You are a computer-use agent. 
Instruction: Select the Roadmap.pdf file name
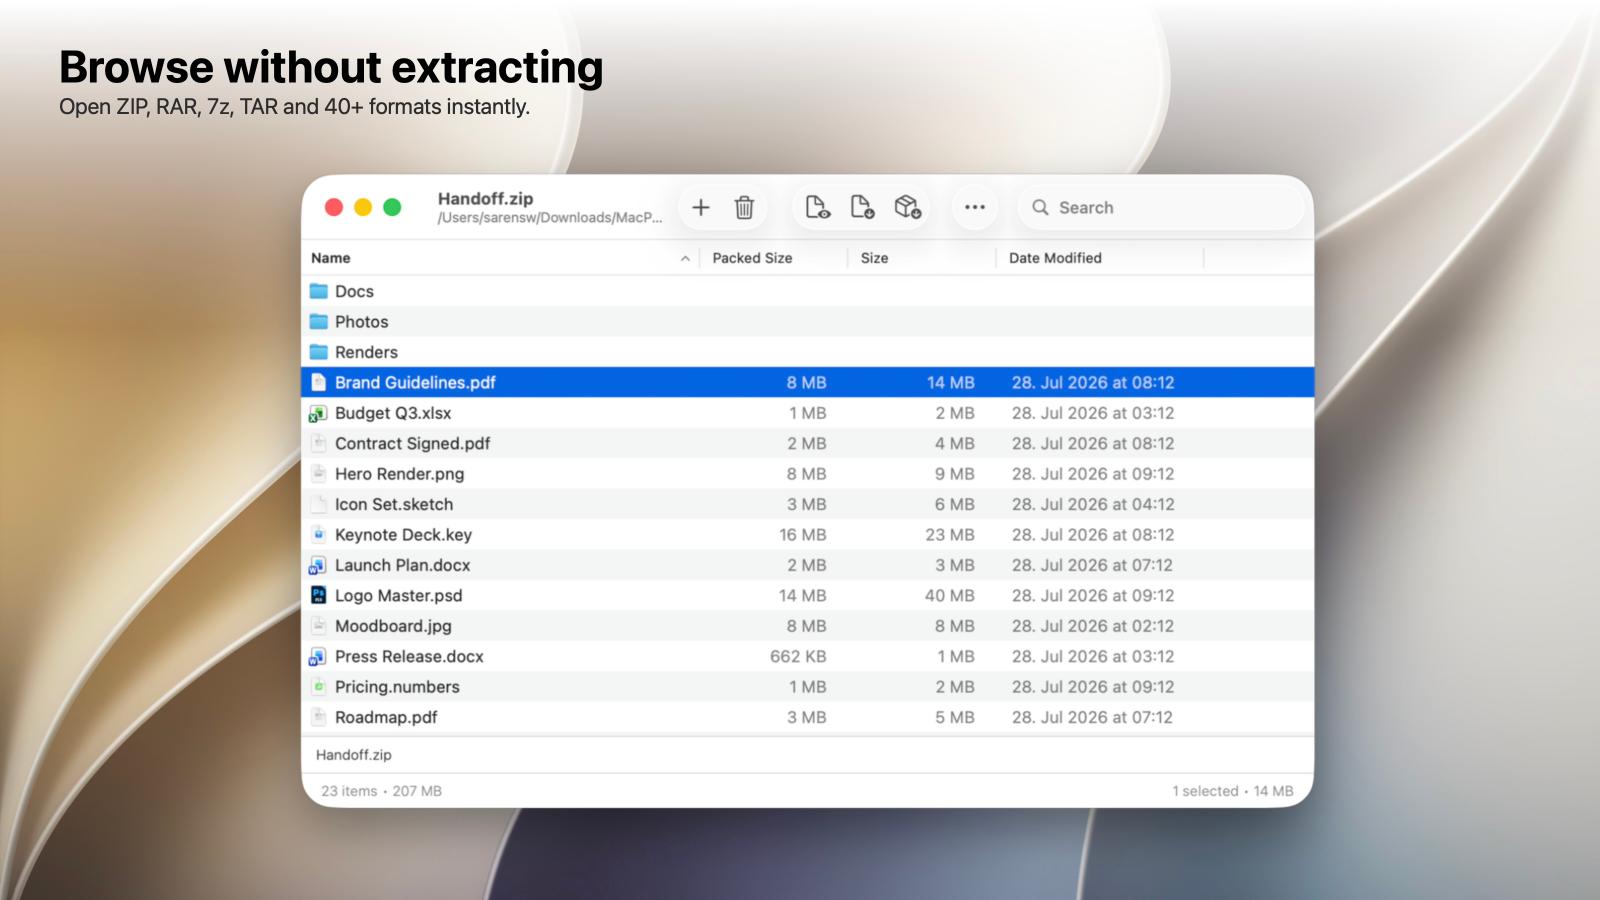click(386, 717)
